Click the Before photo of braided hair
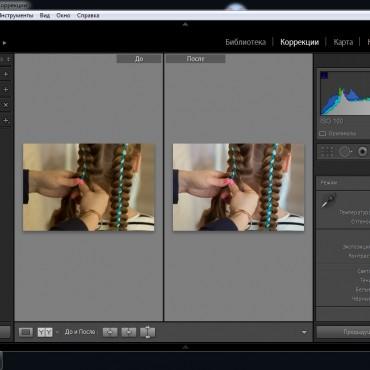This screenshot has width=370, height=370. point(89,187)
